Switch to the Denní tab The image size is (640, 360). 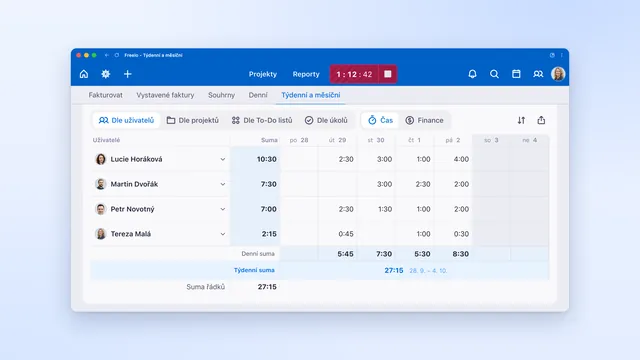[x=258, y=95]
